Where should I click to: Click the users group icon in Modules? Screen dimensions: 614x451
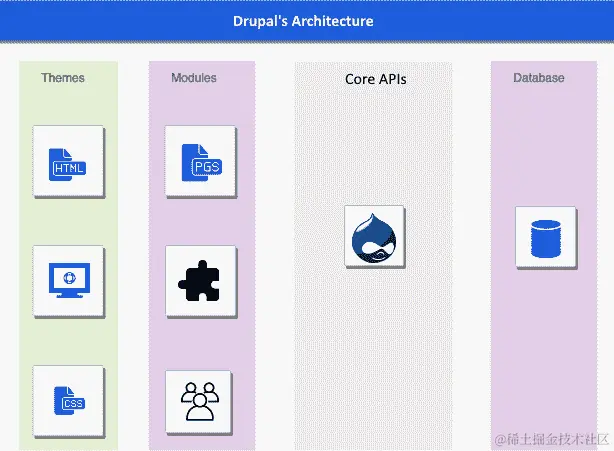coord(199,402)
